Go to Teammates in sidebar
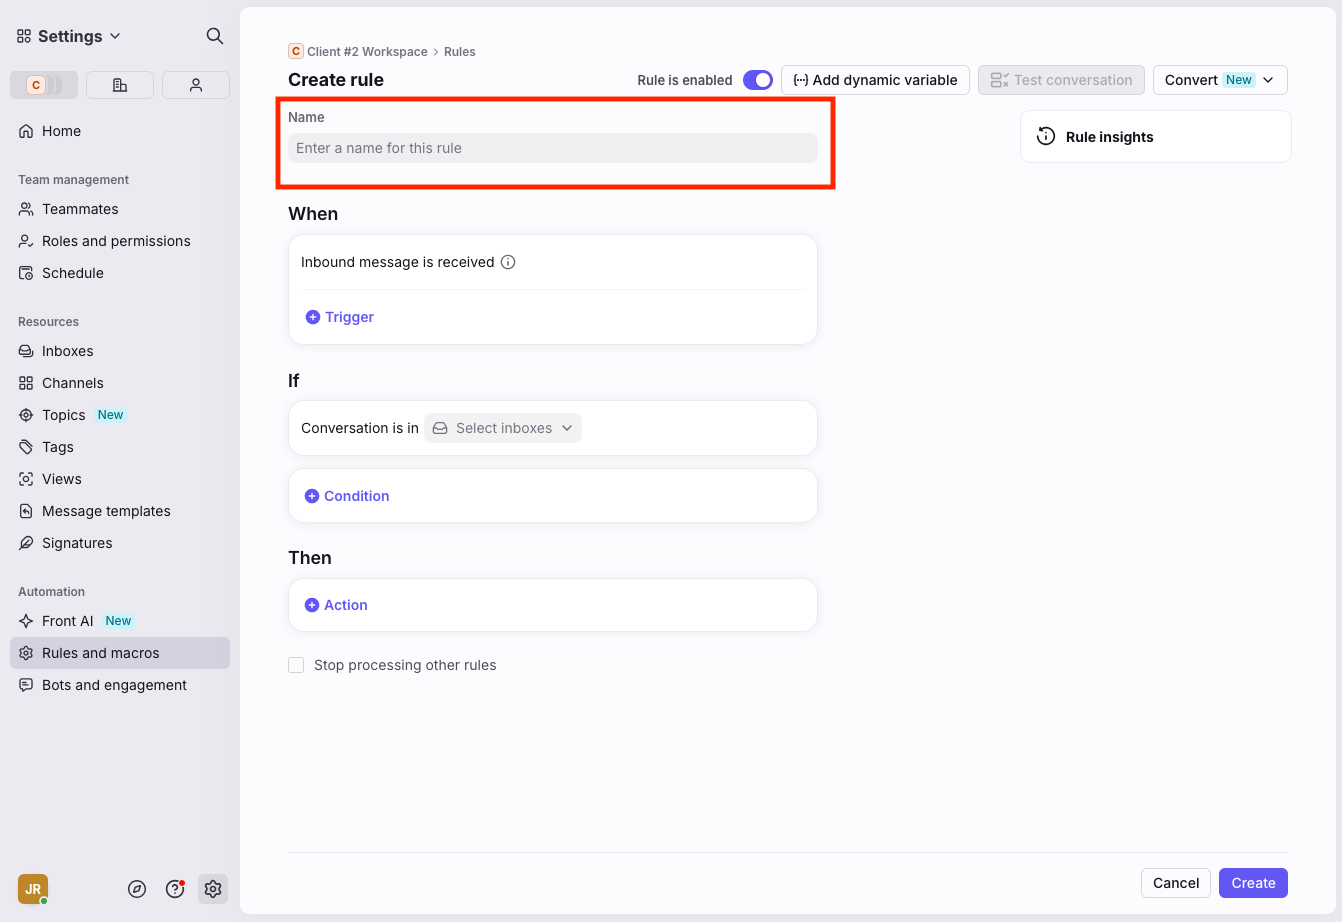Screen dimensions: 1342x922 (80, 209)
